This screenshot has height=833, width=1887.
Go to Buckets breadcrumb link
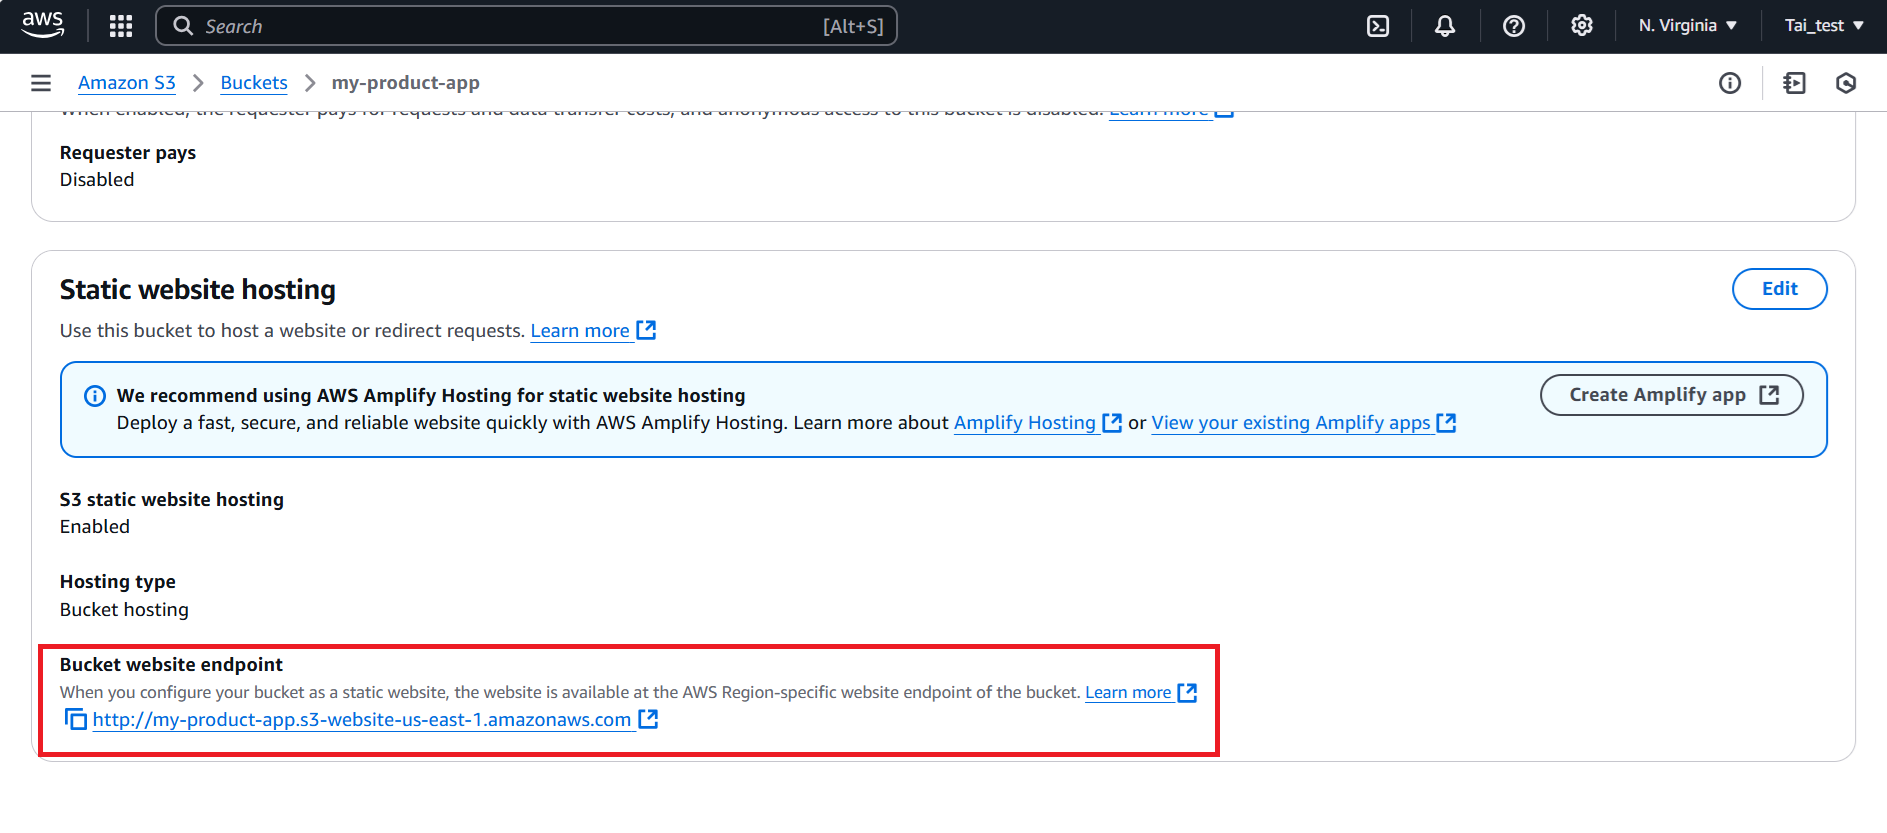tap(254, 83)
